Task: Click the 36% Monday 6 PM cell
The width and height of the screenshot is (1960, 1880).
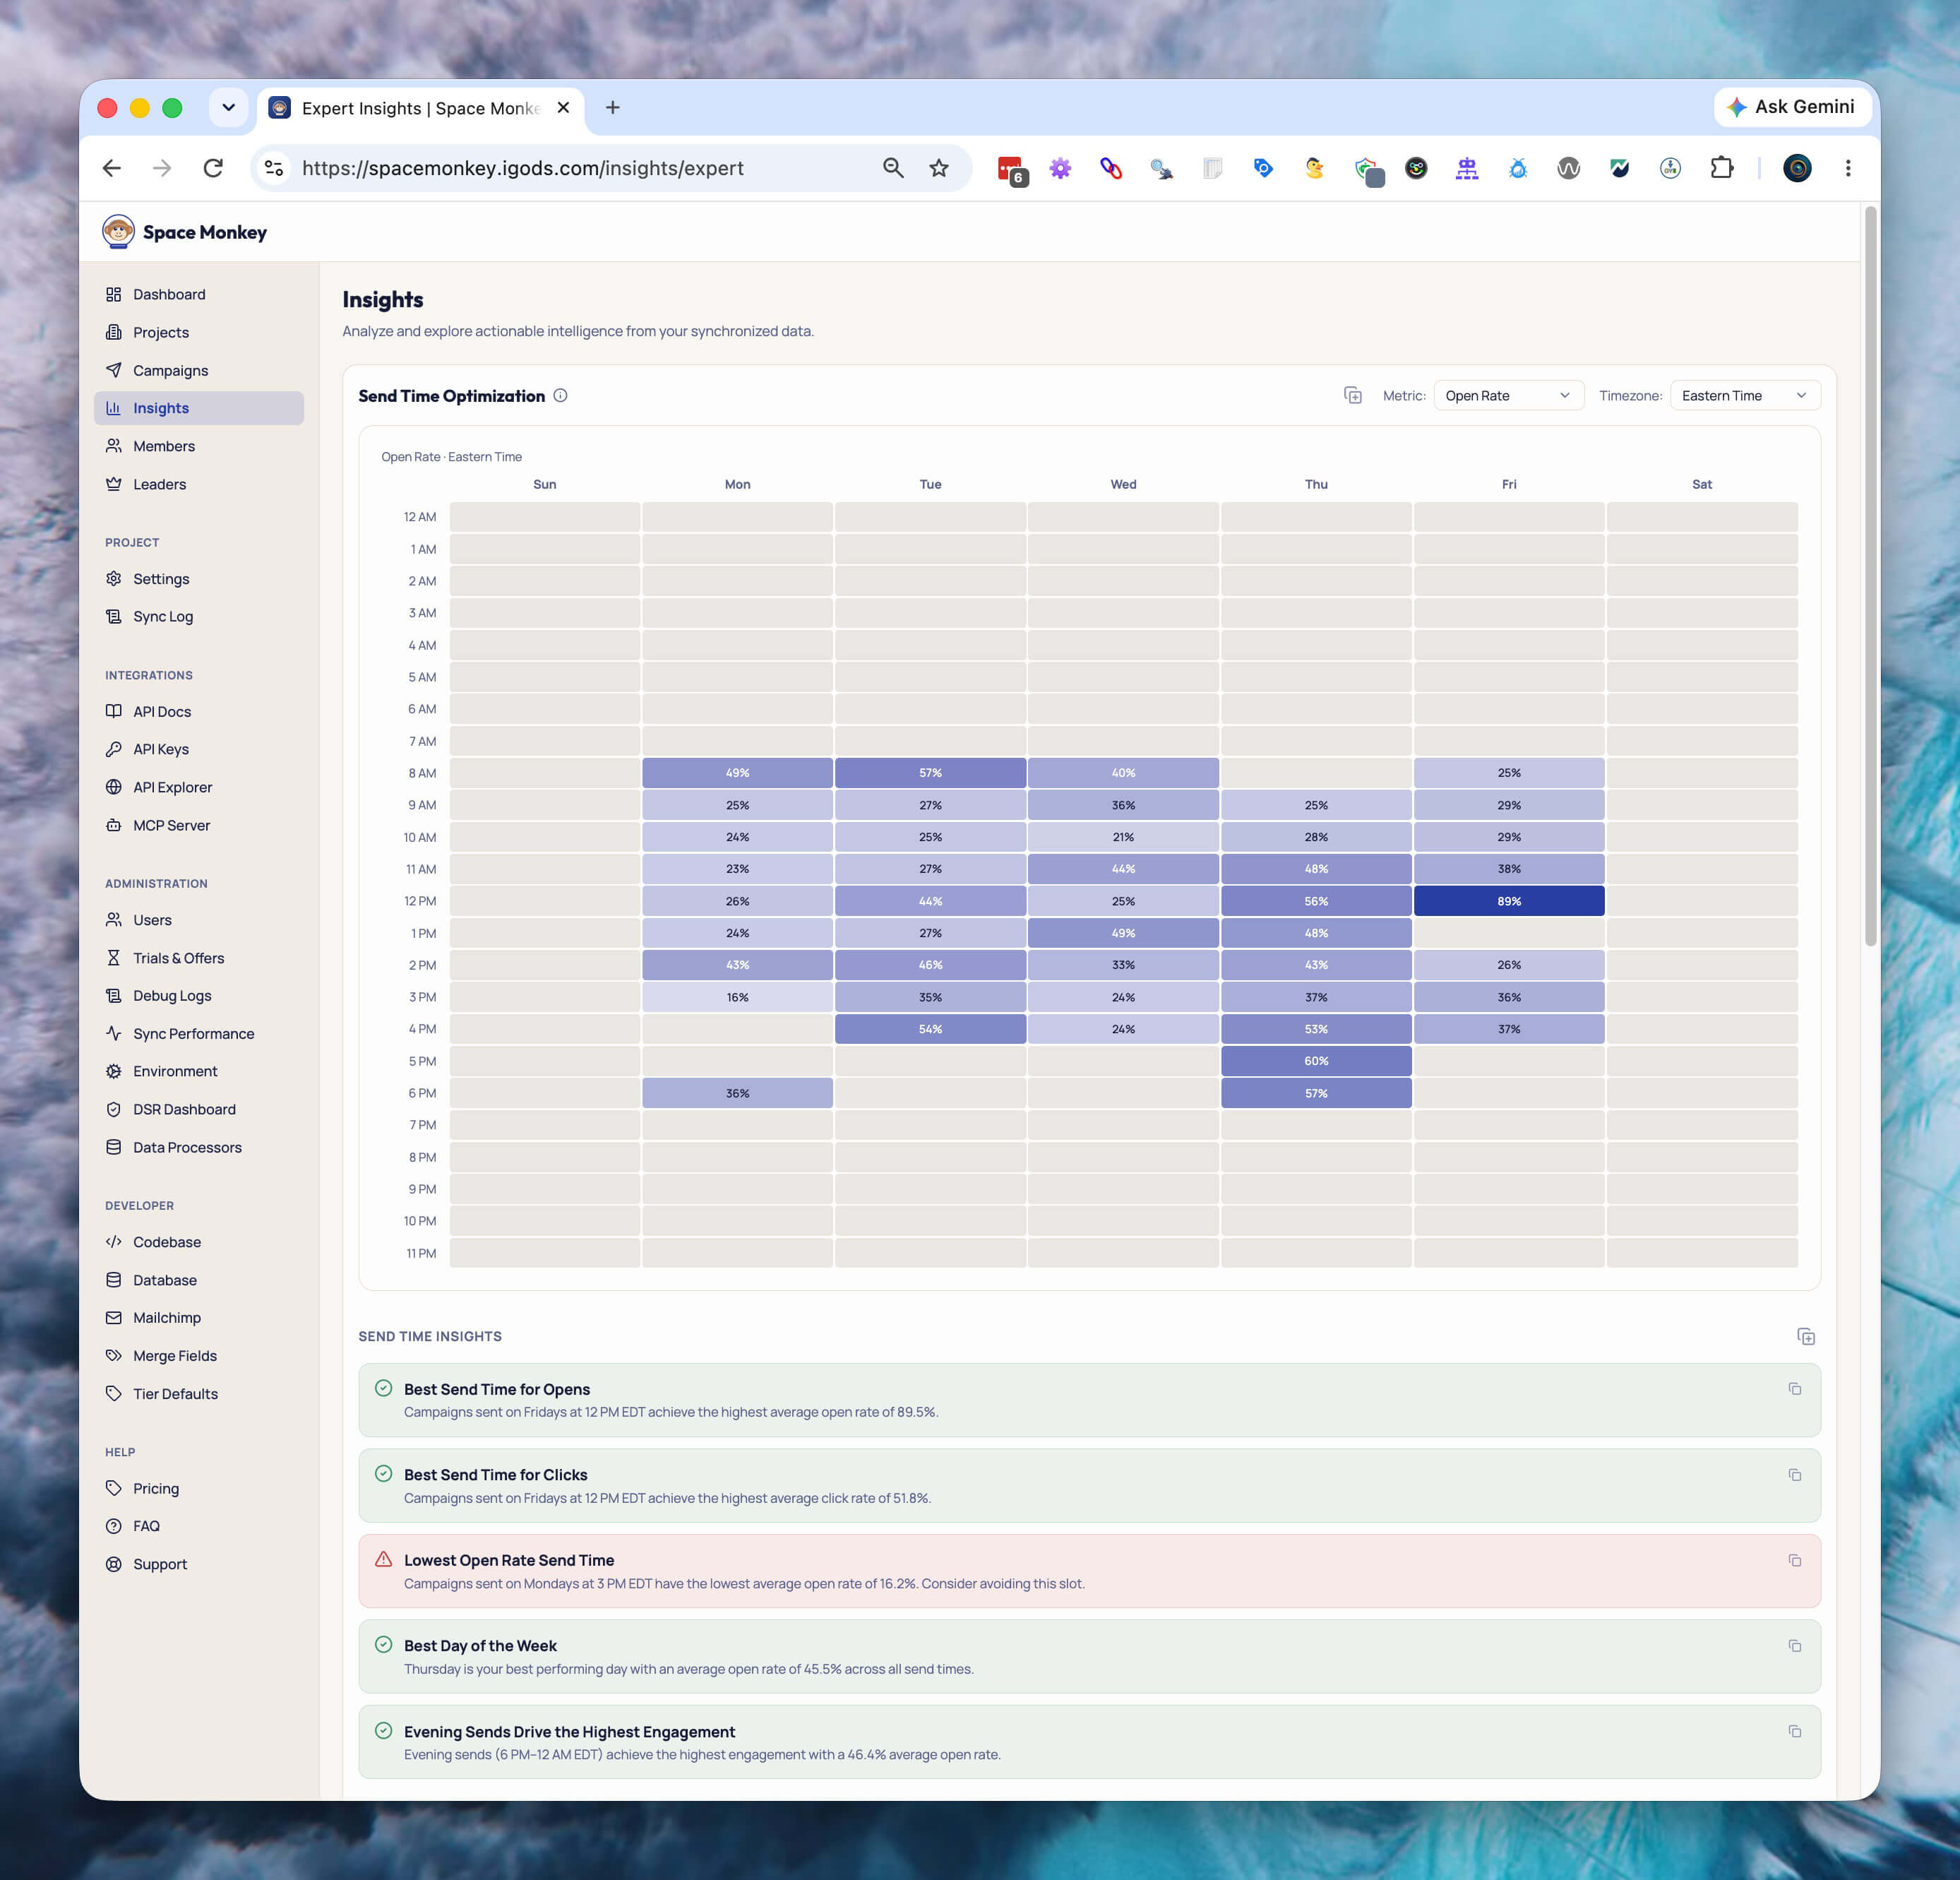Action: [737, 1093]
